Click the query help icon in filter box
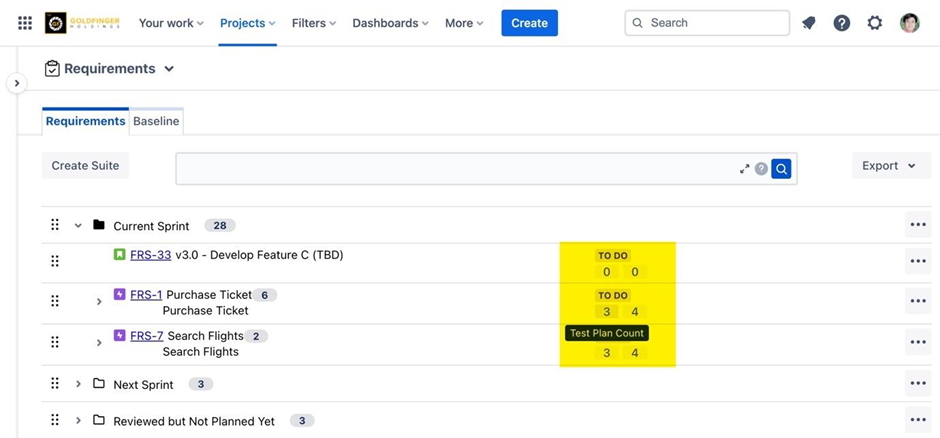Viewport: 940px width, 438px height. click(761, 169)
